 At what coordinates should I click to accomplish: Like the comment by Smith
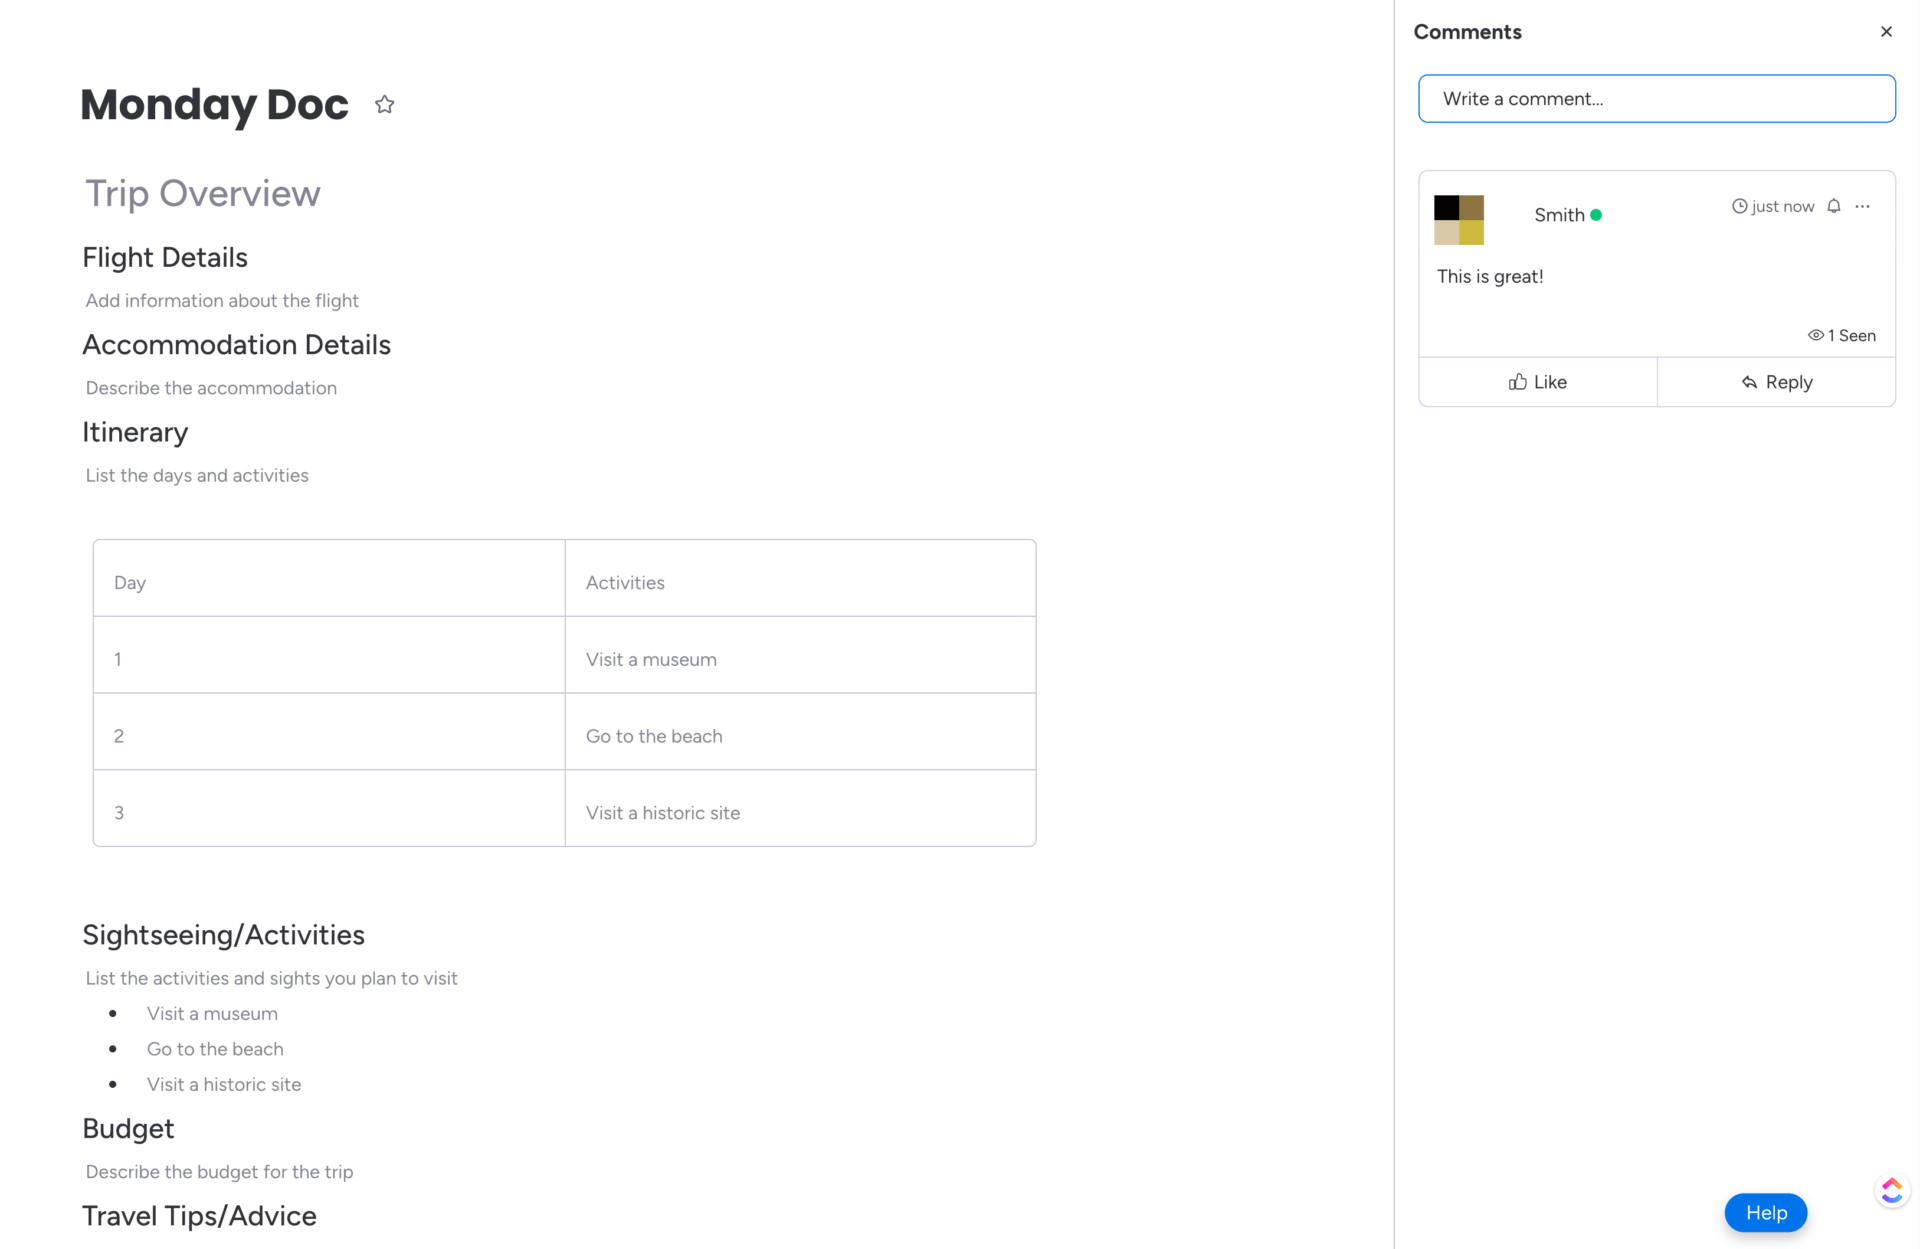tap(1537, 382)
